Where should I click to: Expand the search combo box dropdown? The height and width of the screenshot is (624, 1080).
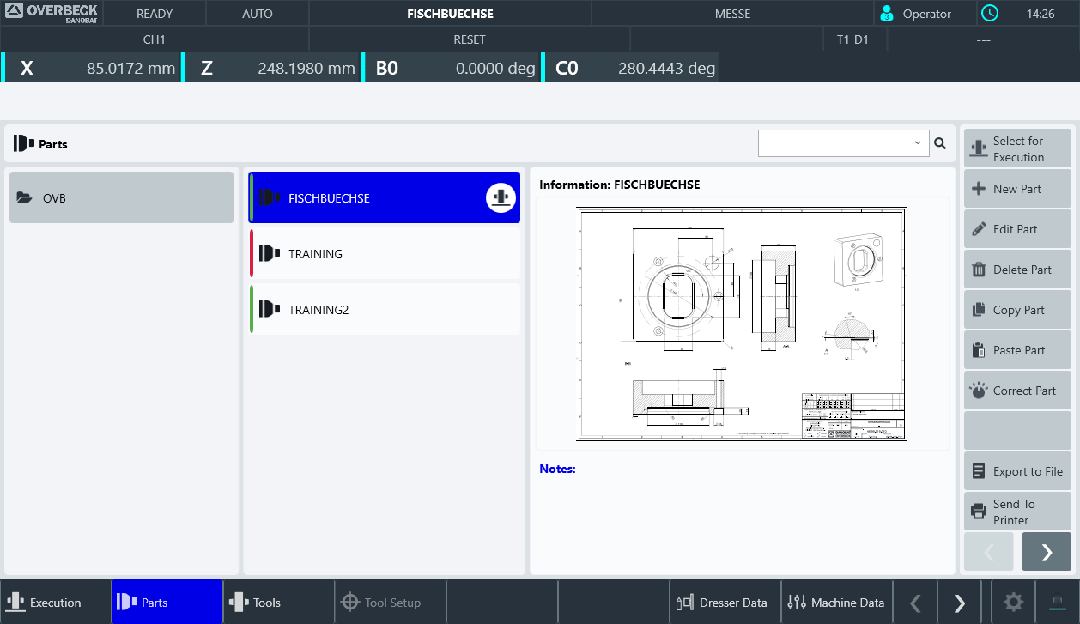coord(917,143)
